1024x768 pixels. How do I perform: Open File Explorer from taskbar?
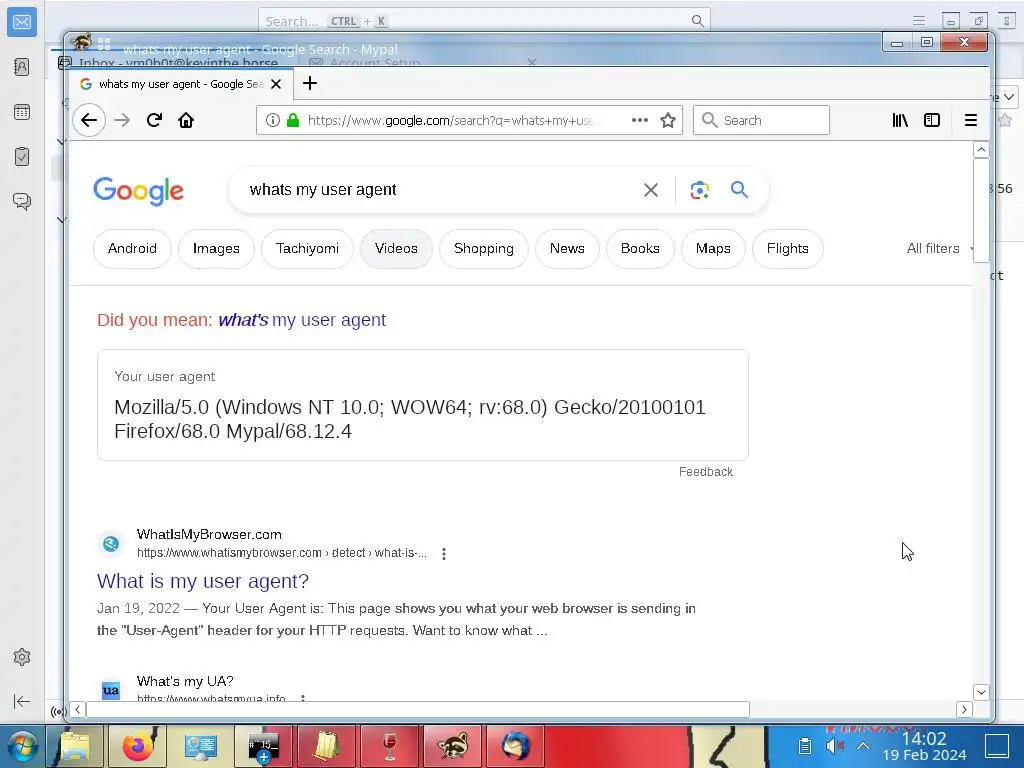[75, 746]
